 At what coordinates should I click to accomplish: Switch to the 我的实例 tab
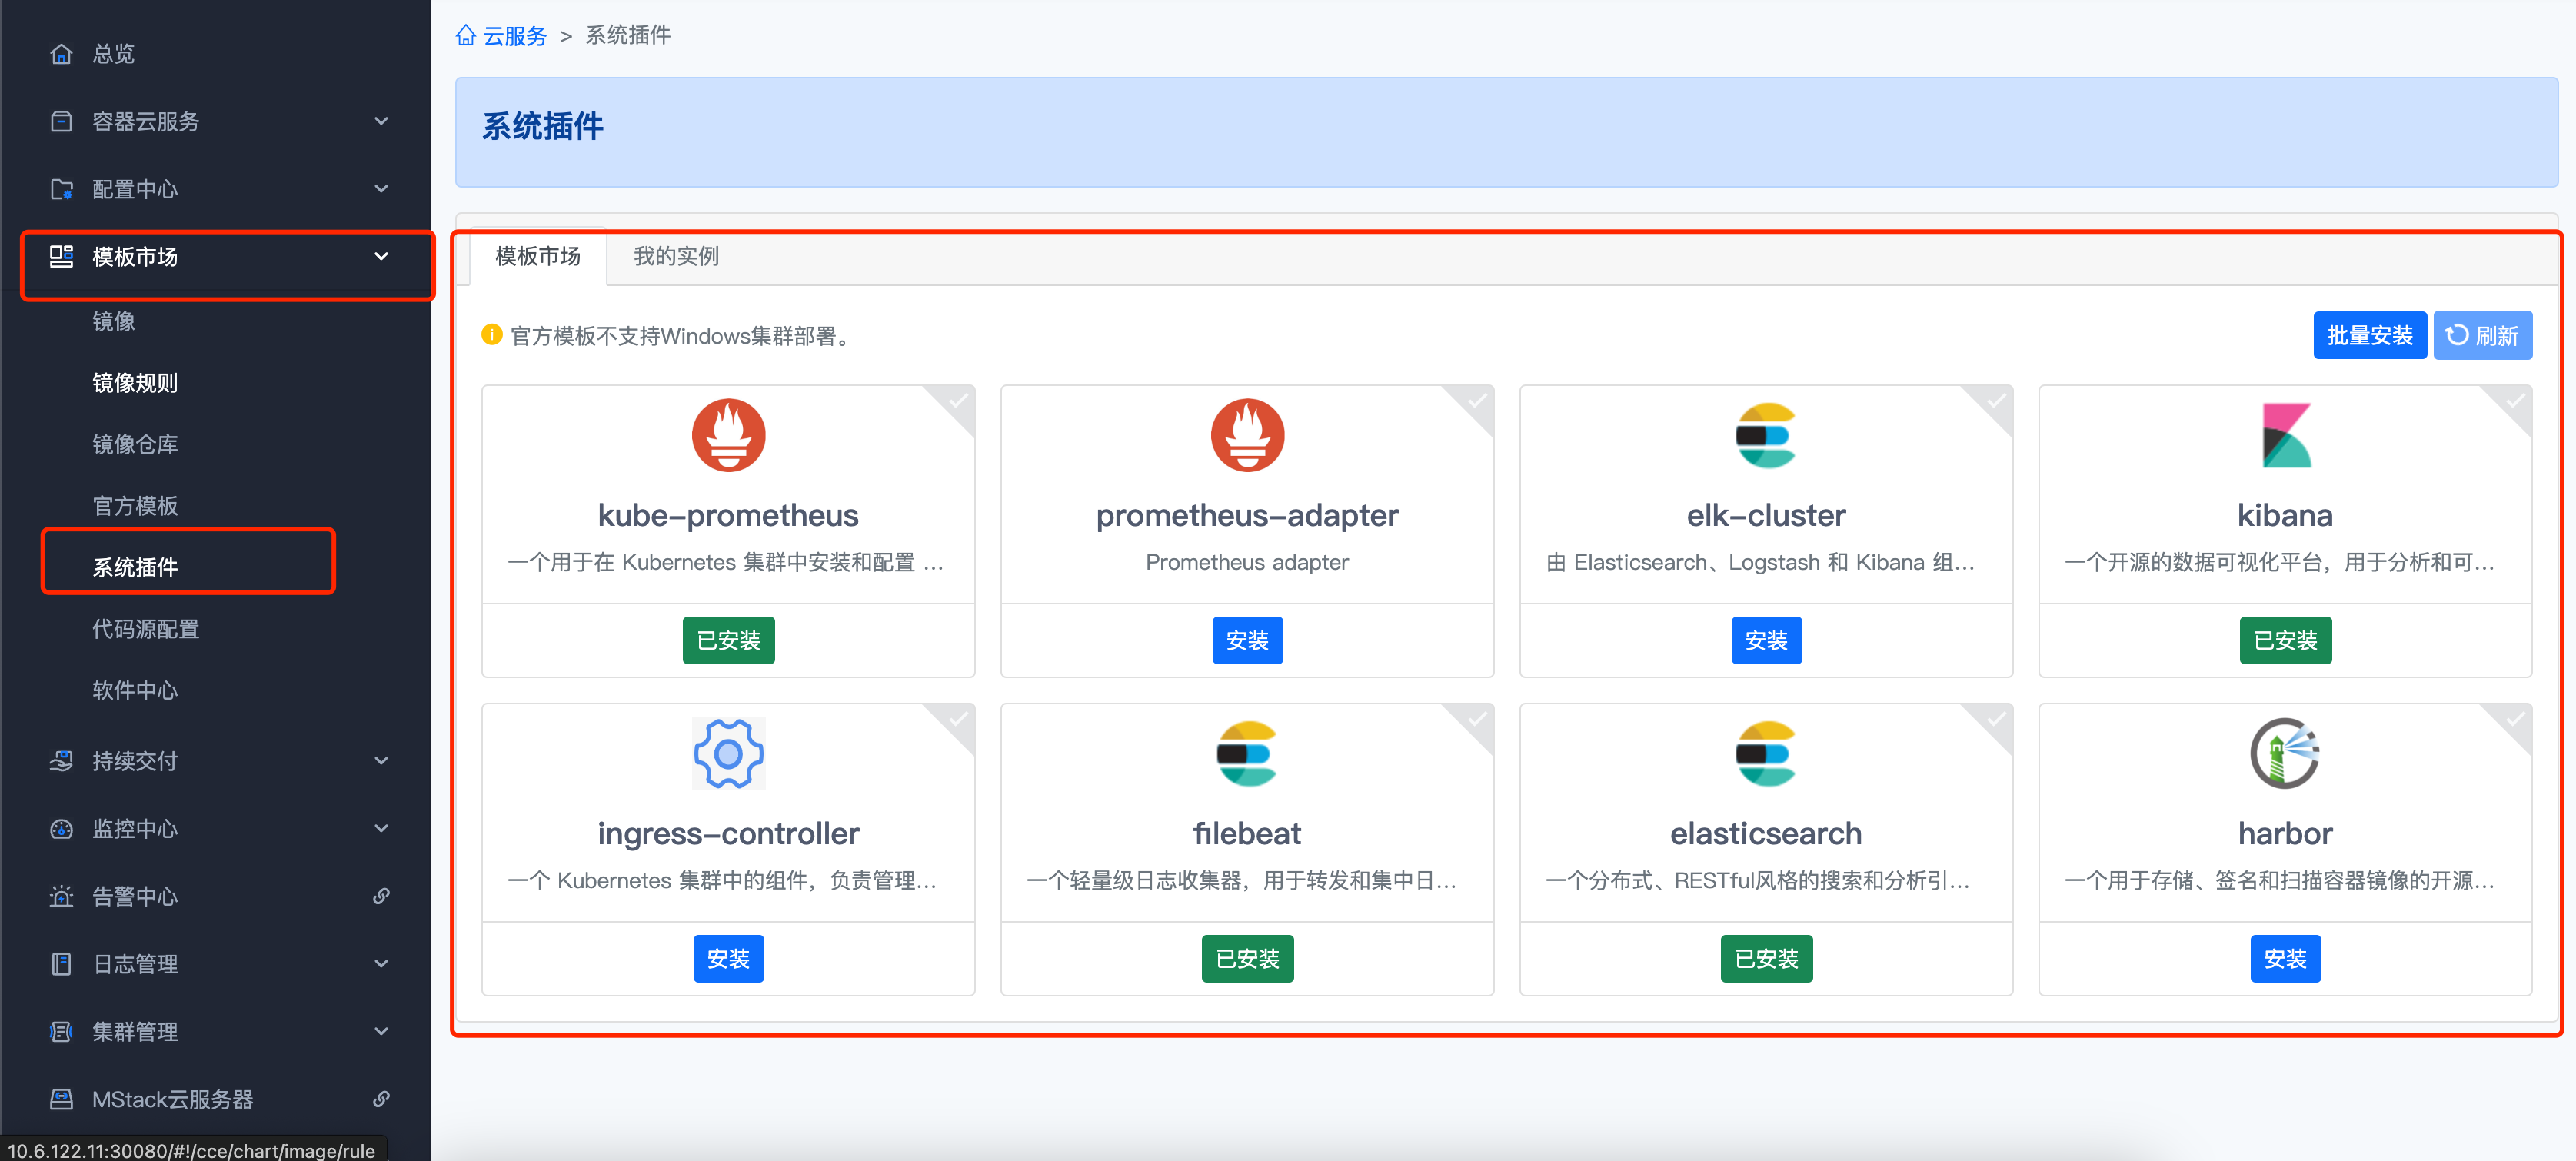[676, 257]
